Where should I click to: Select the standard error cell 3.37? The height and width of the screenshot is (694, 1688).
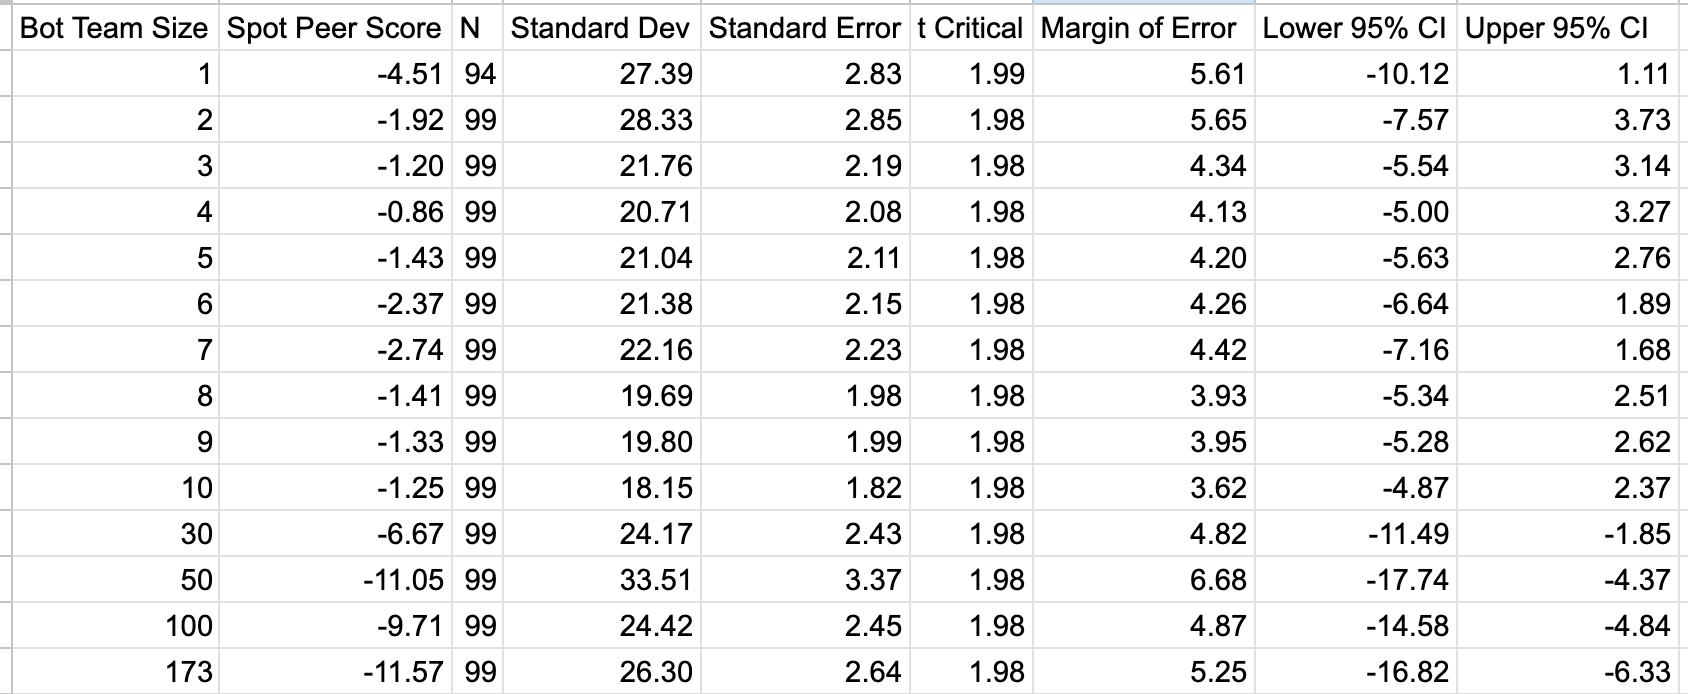click(805, 580)
